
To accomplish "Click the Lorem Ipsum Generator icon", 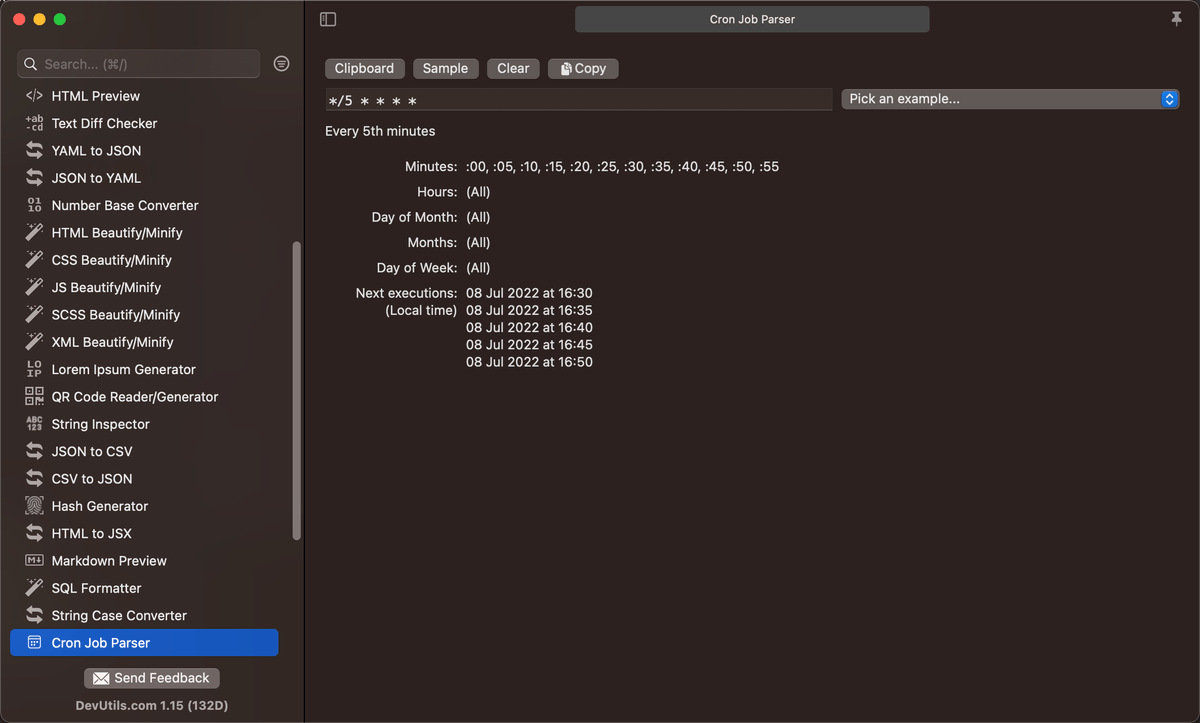I will (x=34, y=369).
